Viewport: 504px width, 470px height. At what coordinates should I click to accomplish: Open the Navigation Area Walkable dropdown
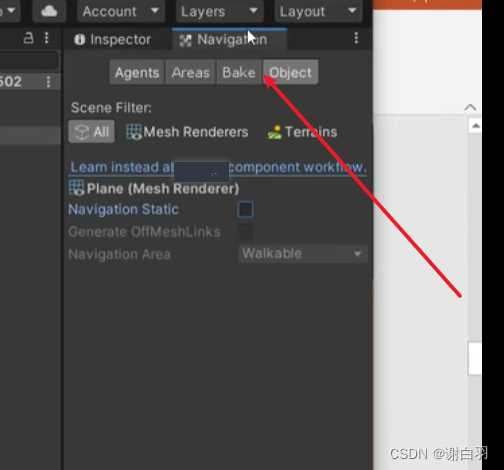[303, 254]
